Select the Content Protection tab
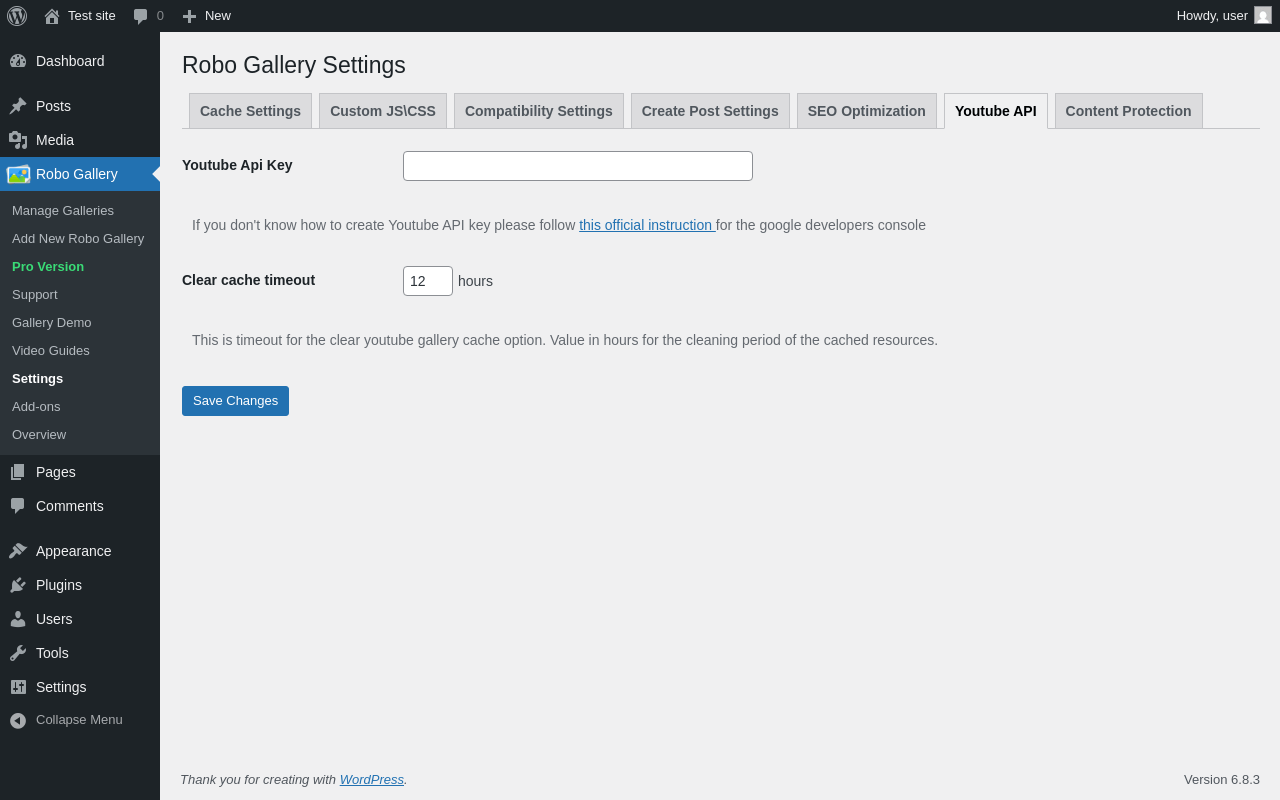This screenshot has width=1280, height=800. 1128,111
